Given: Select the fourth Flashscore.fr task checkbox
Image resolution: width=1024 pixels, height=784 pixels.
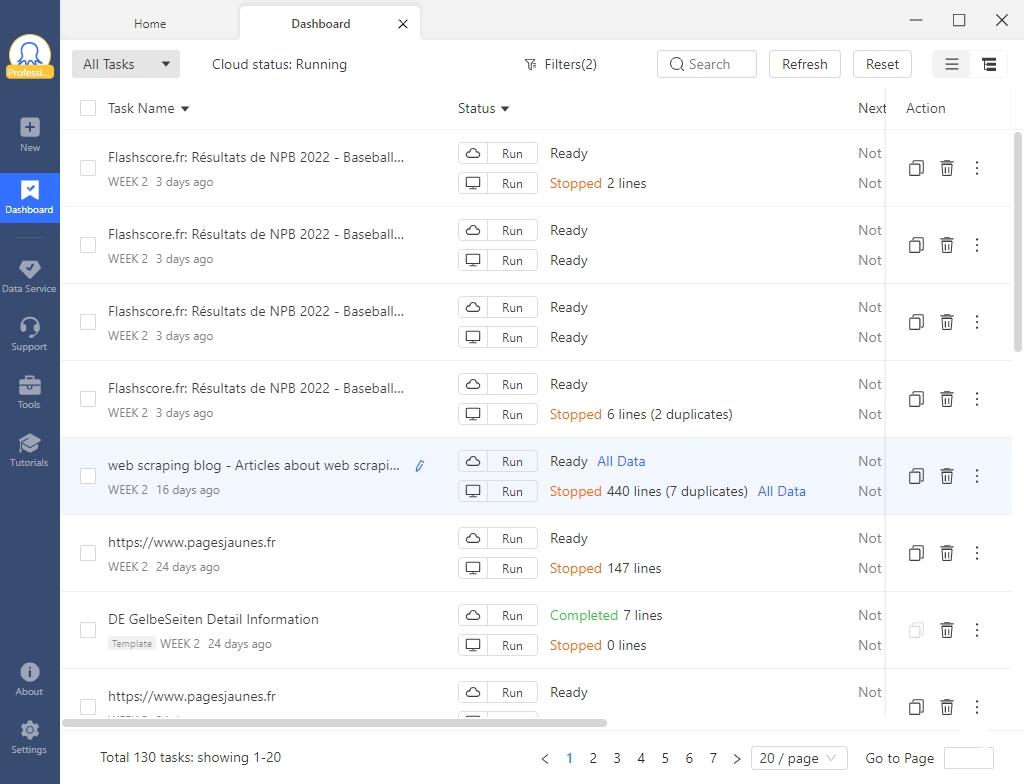Looking at the screenshot, I should click(x=88, y=399).
